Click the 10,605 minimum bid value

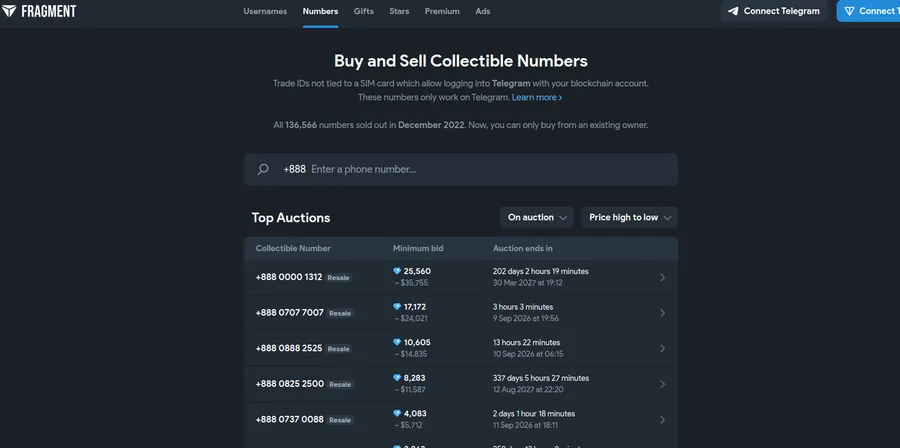tap(417, 342)
